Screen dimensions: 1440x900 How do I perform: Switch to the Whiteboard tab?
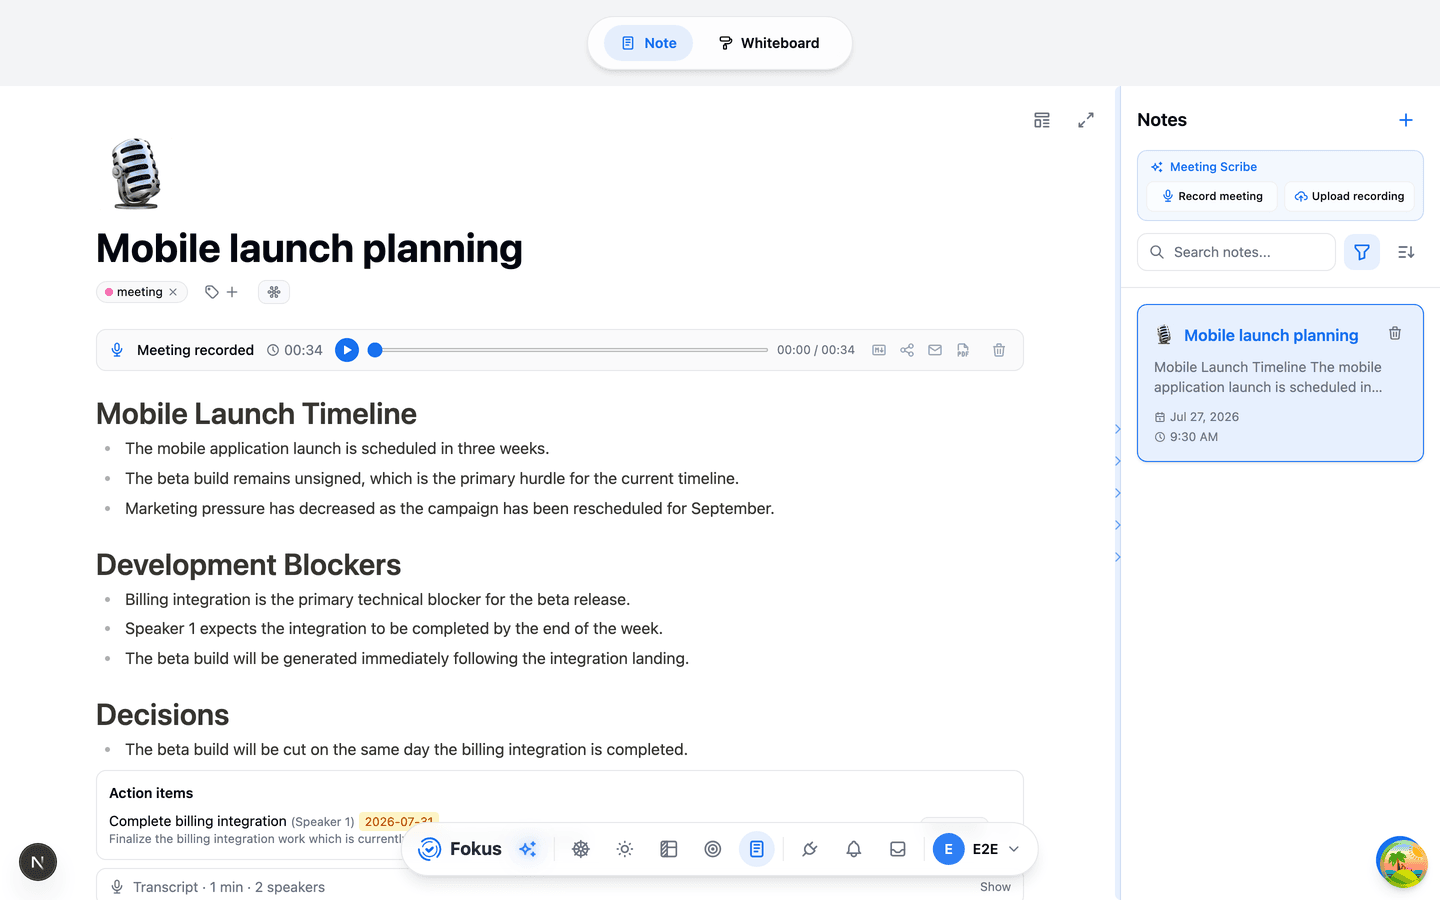click(x=769, y=43)
